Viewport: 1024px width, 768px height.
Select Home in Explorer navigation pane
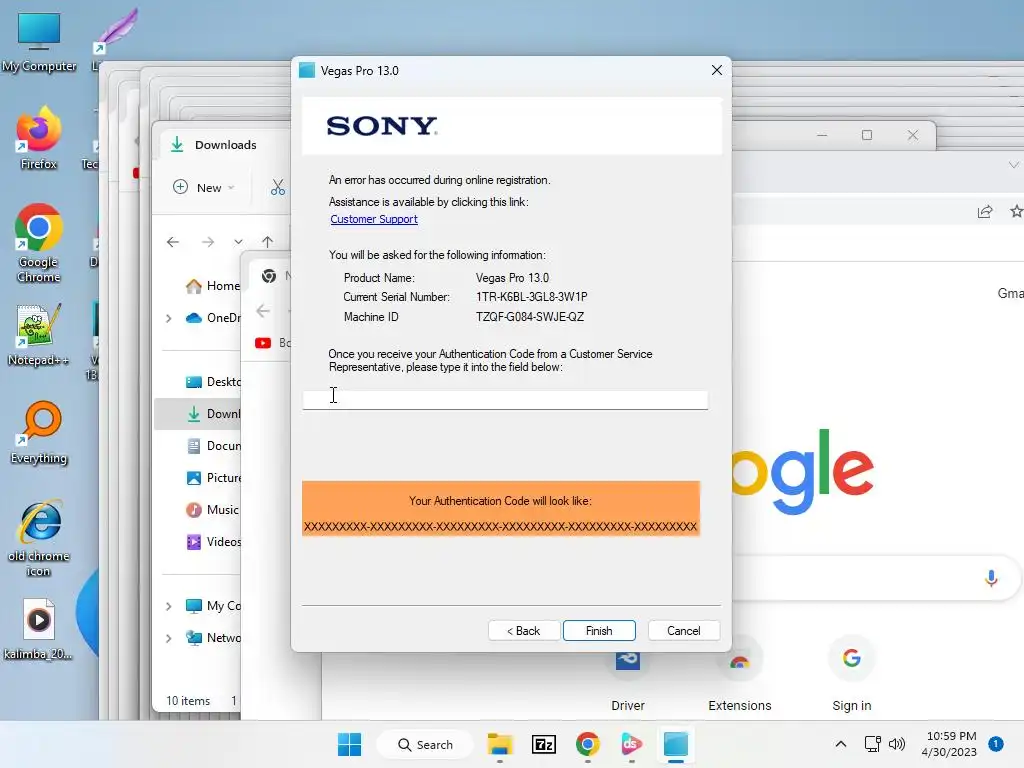[x=214, y=286]
